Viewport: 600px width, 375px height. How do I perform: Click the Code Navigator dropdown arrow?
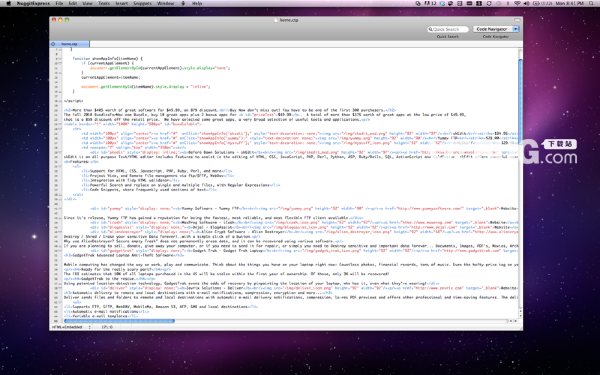(516, 29)
